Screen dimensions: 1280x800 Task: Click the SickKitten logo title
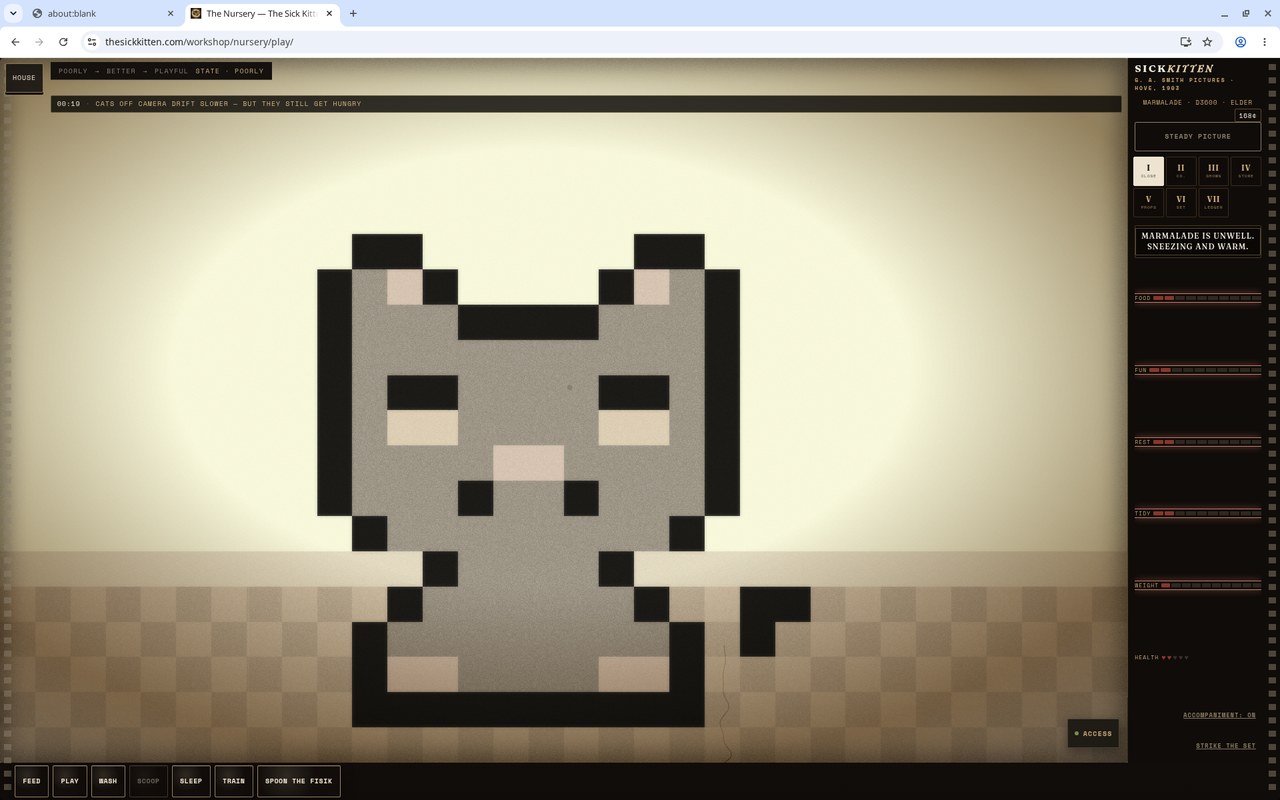pyautogui.click(x=1174, y=69)
